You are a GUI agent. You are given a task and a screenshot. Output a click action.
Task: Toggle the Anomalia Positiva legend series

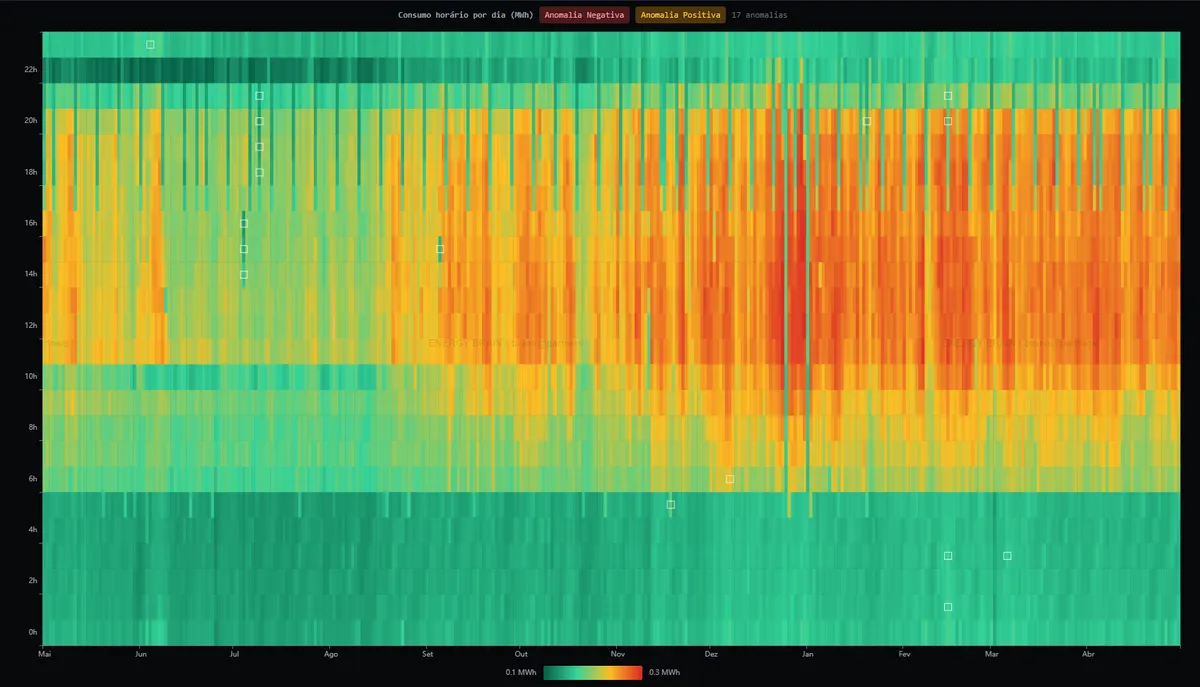pyautogui.click(x=680, y=15)
